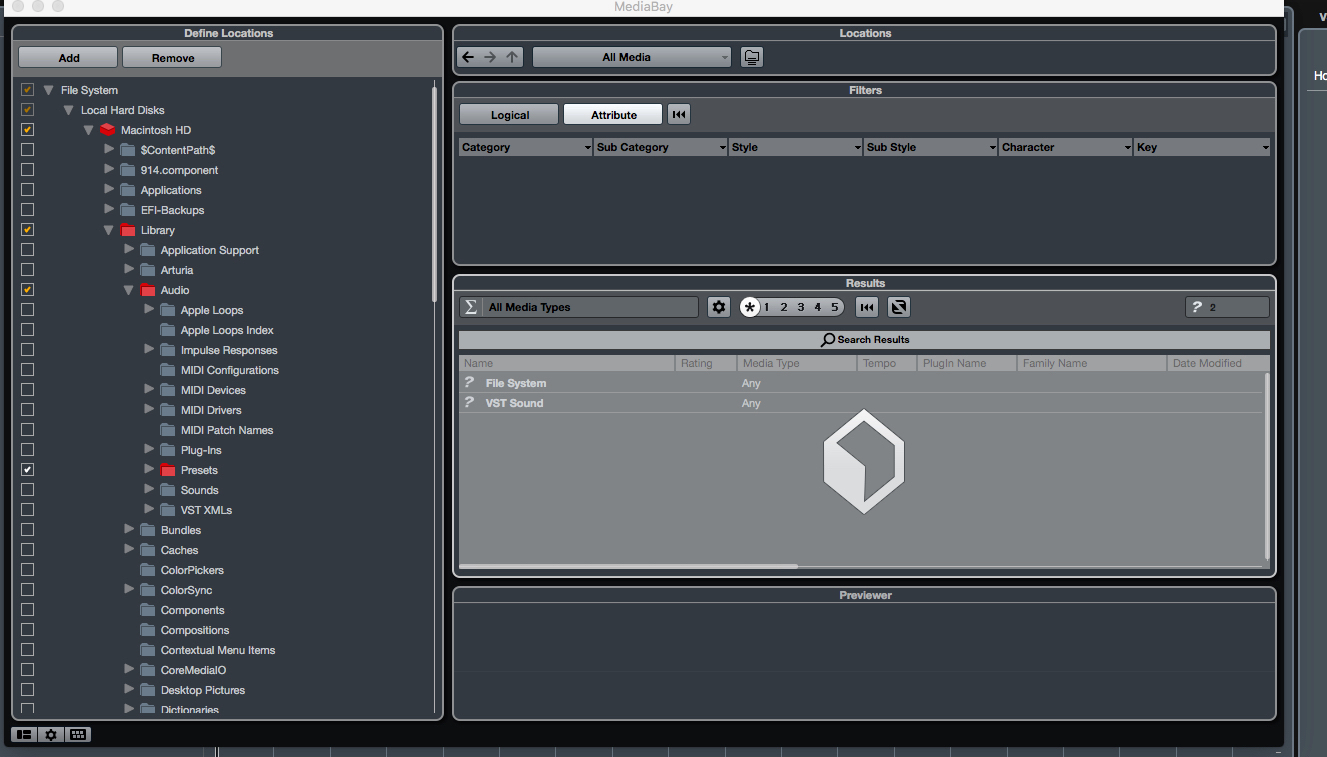Click the red Library folder icon
Viewport: 1327px width, 757px height.
[x=128, y=230]
